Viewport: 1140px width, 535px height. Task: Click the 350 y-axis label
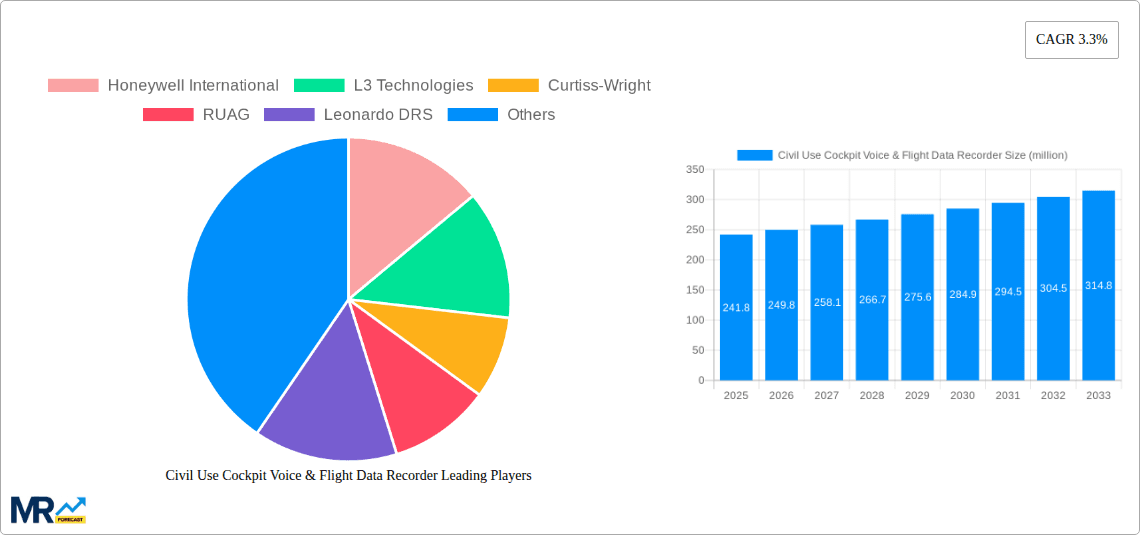coord(695,169)
